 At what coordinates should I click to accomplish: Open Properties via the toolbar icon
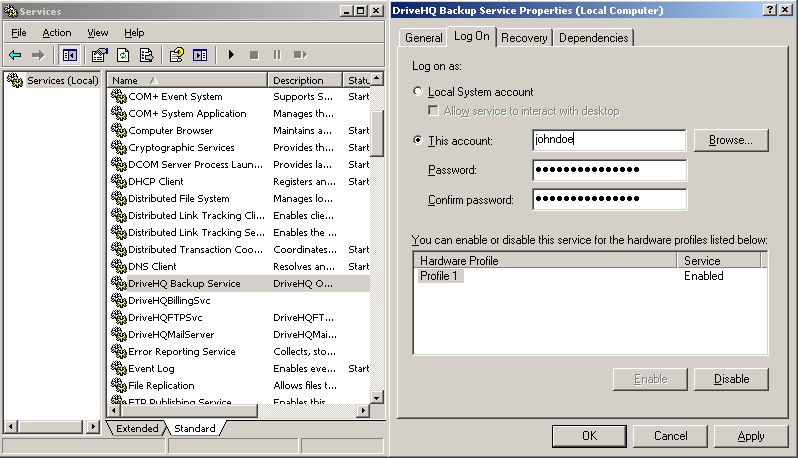[x=100, y=55]
